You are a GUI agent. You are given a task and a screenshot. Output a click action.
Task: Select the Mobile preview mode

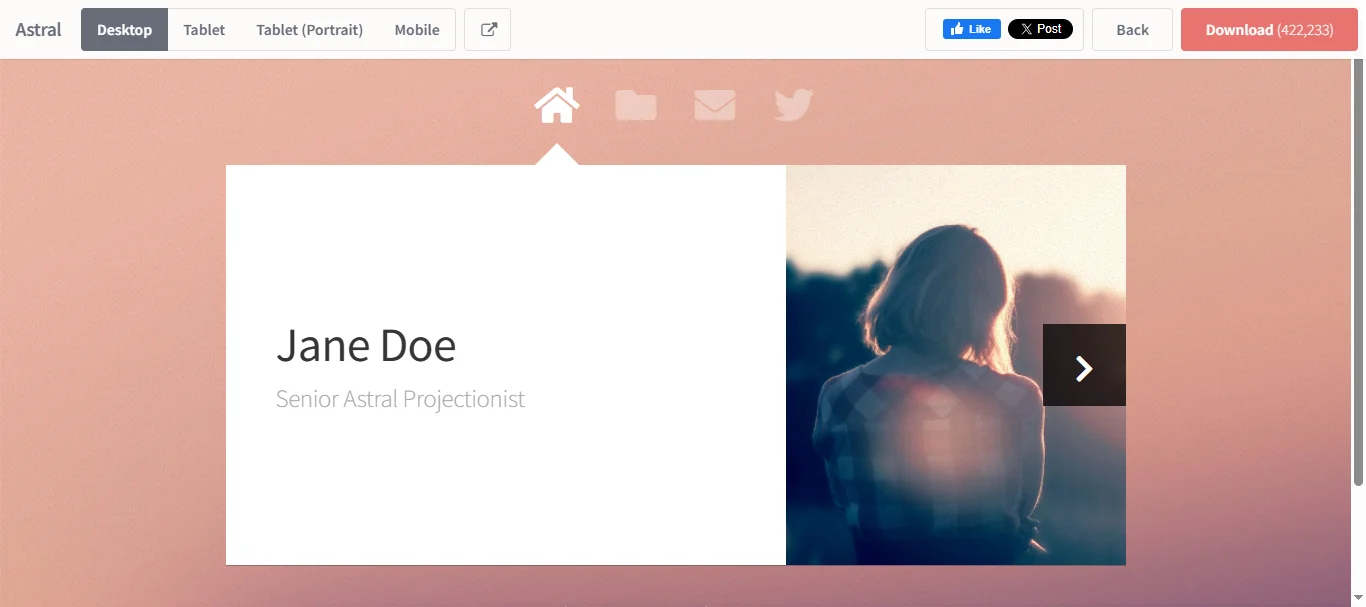[417, 30]
